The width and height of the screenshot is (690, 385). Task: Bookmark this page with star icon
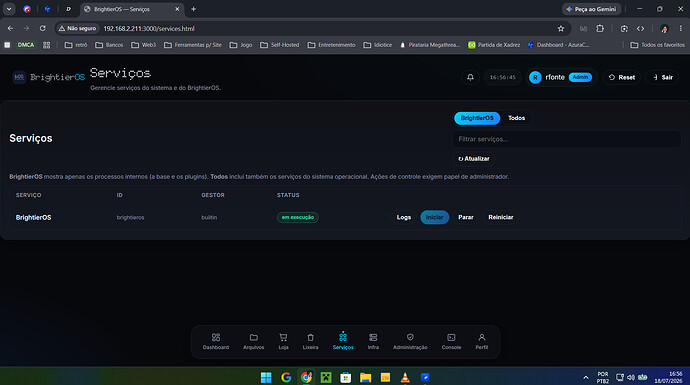point(561,29)
